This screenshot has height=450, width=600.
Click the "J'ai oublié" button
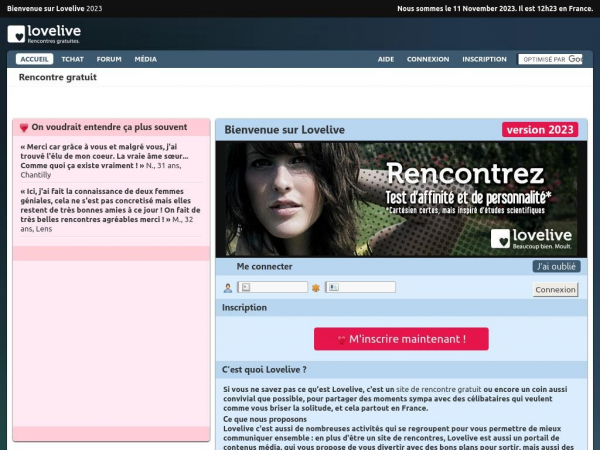pos(556,267)
